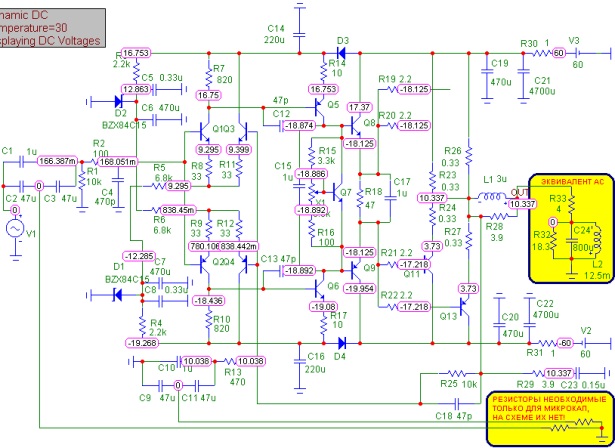
Task: Select the D2 BZX84C15 zener diode symbol
Action: [119, 102]
